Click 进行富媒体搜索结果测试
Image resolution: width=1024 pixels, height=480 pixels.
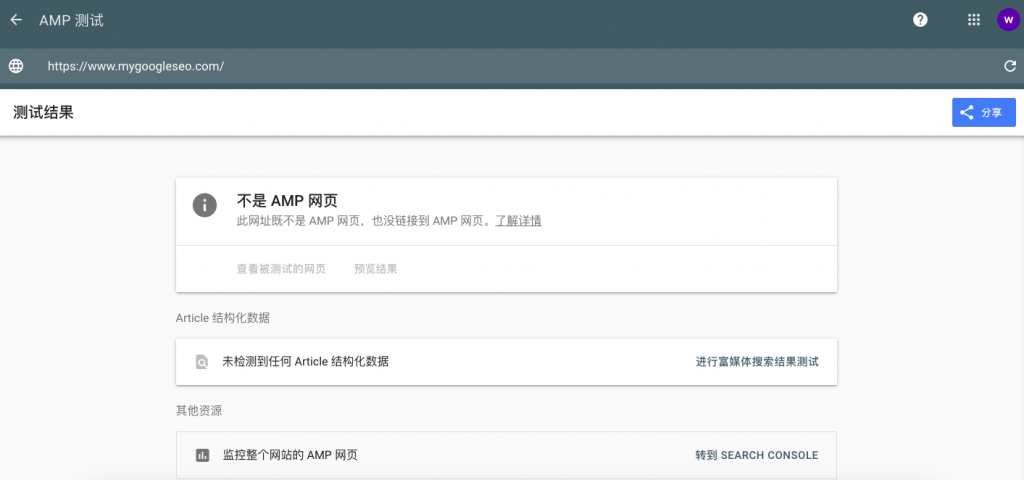(757, 362)
